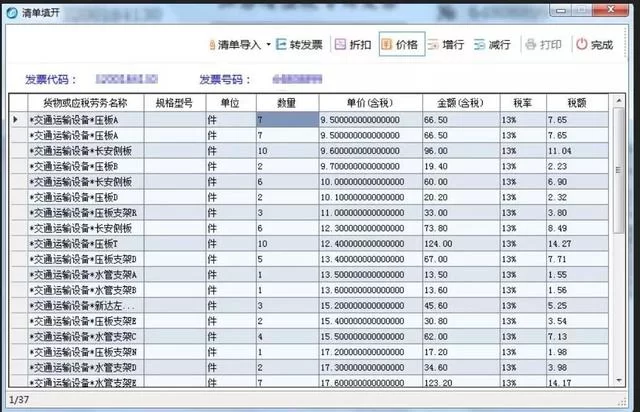Click the 折扣 discount button
The image size is (640, 412).
tap(353, 45)
